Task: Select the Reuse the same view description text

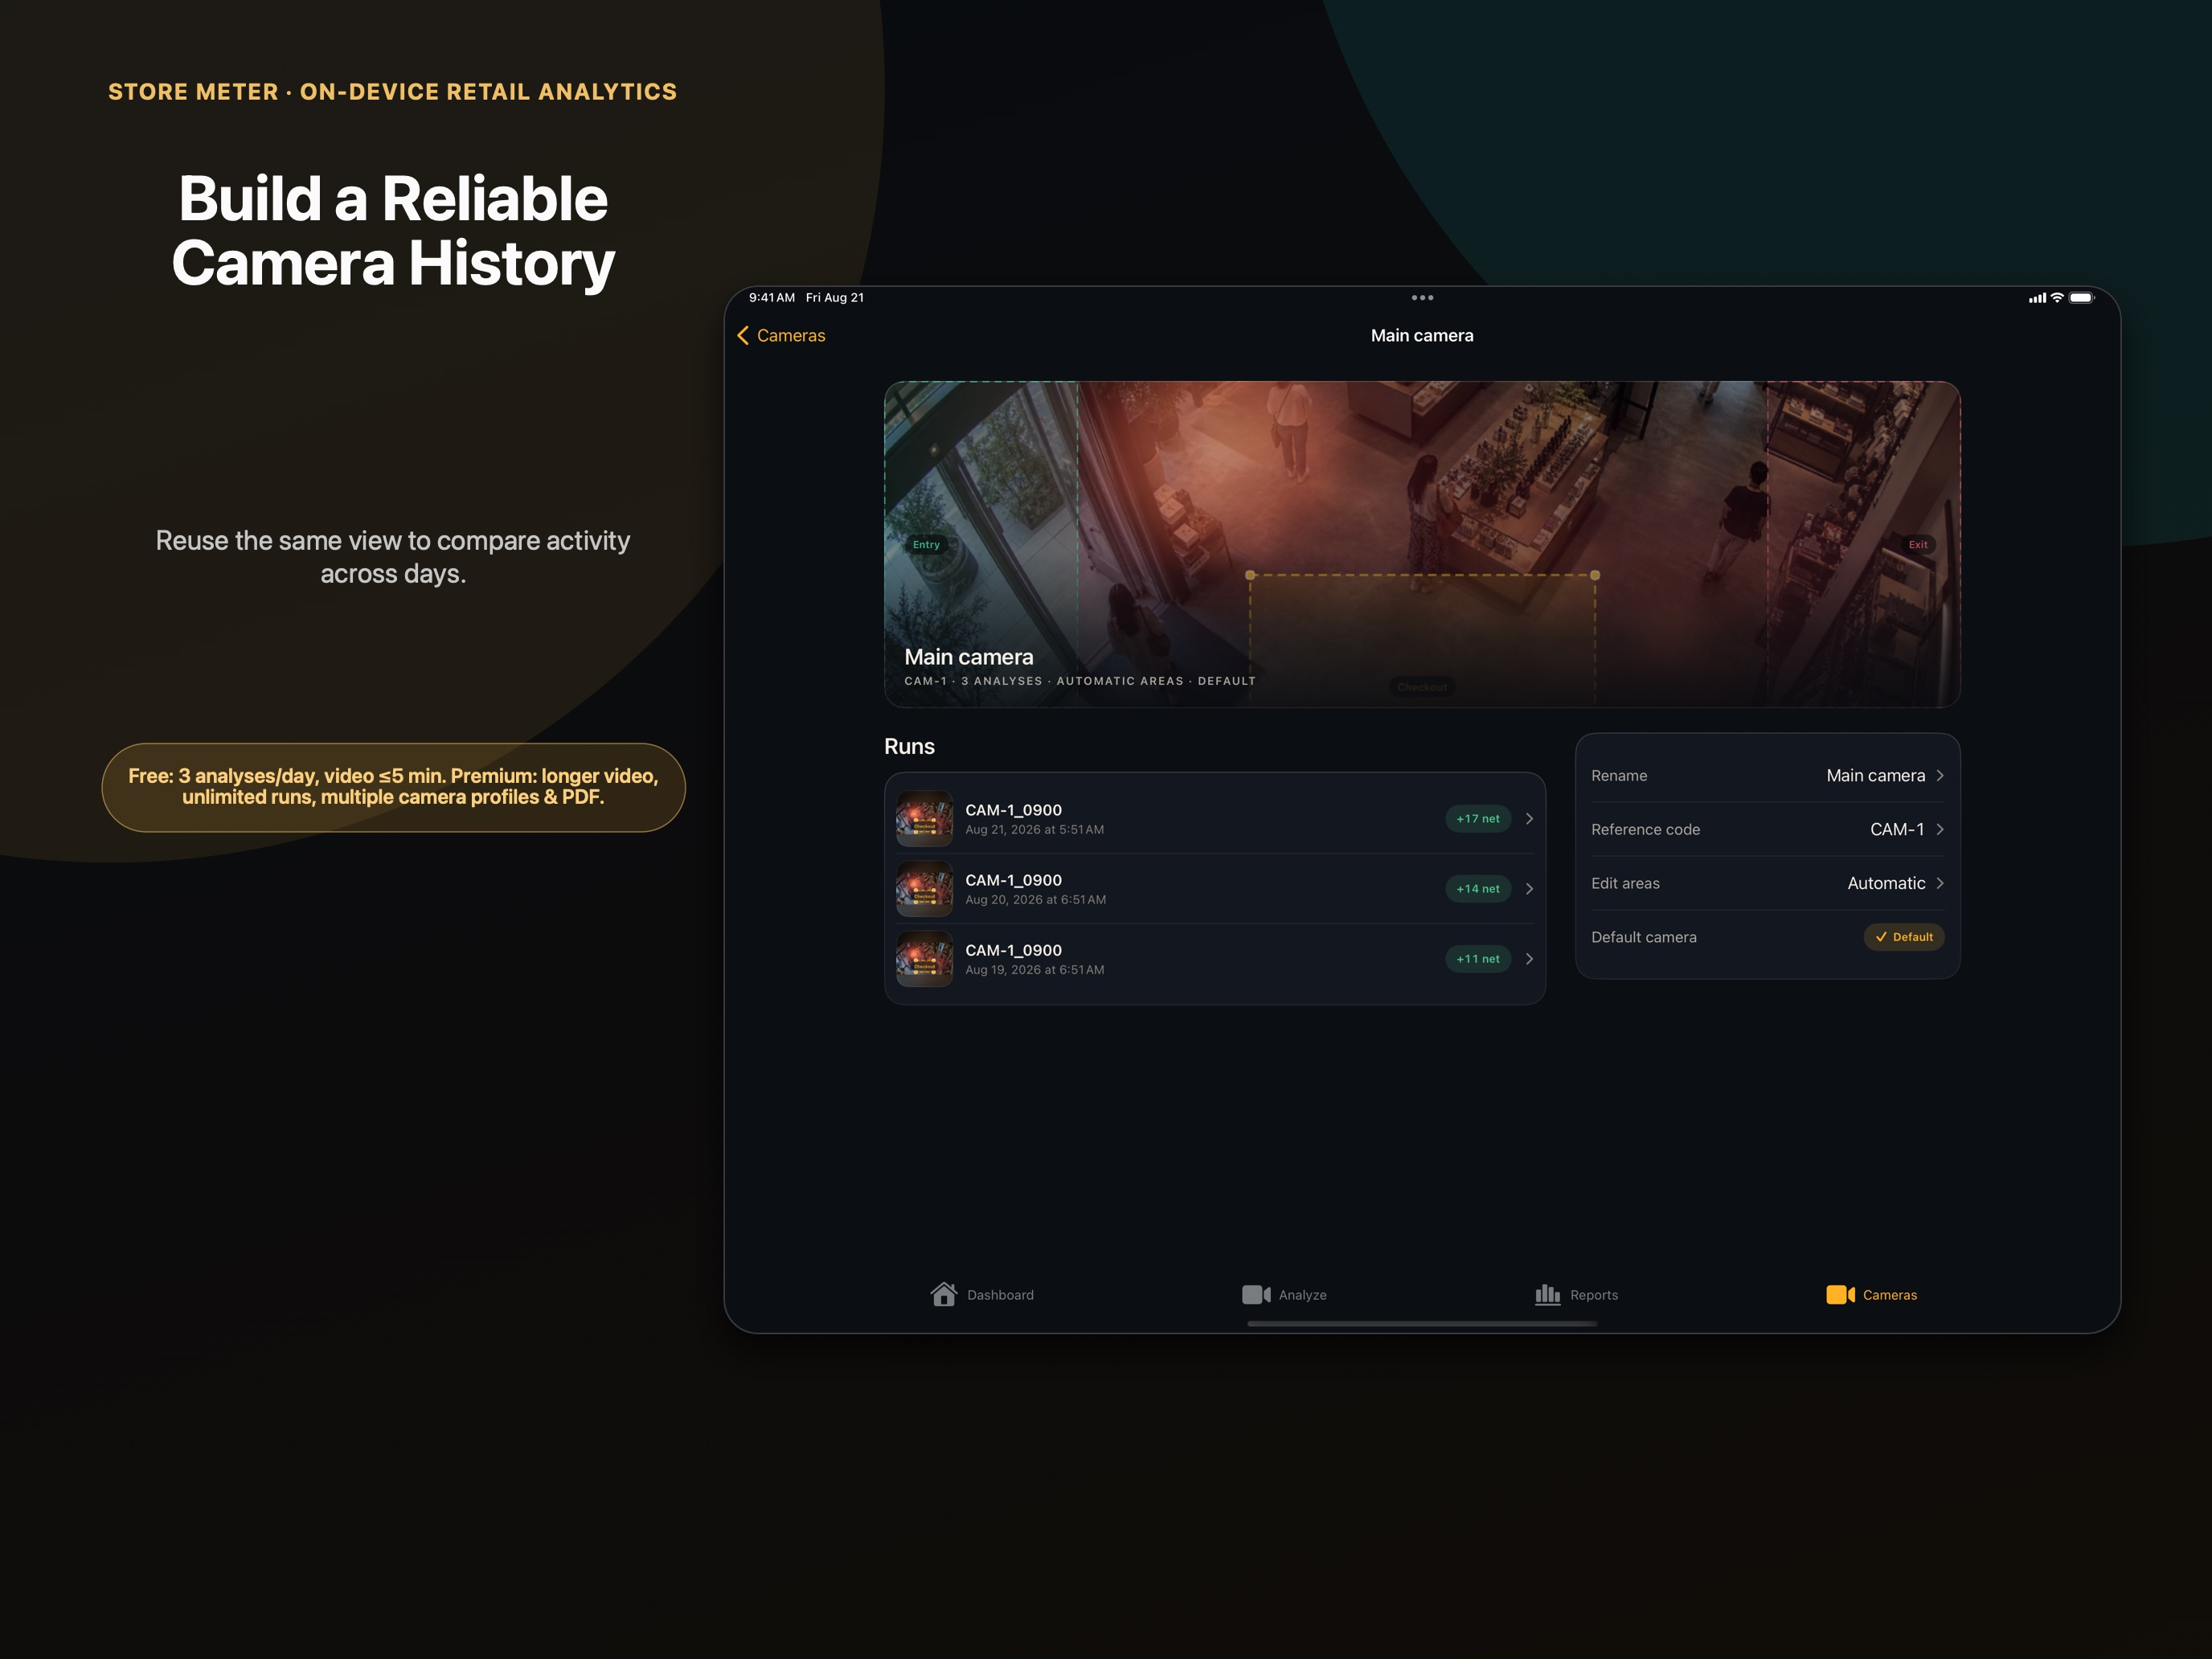Action: 393,557
